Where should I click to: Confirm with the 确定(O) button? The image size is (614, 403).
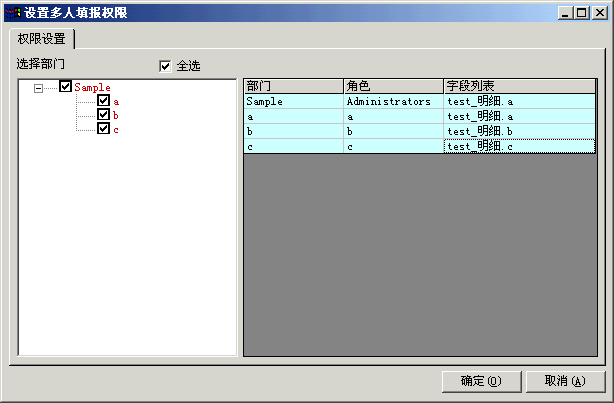coord(482,381)
